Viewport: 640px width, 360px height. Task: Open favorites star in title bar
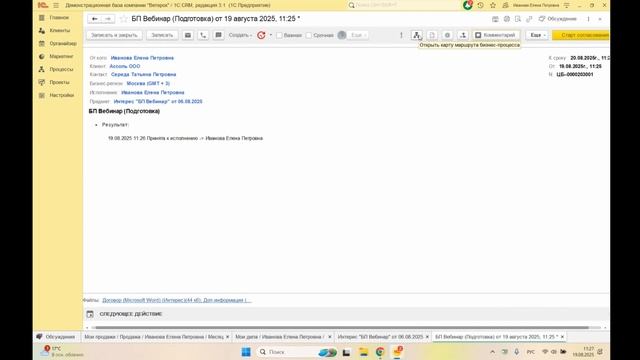pos(493,5)
